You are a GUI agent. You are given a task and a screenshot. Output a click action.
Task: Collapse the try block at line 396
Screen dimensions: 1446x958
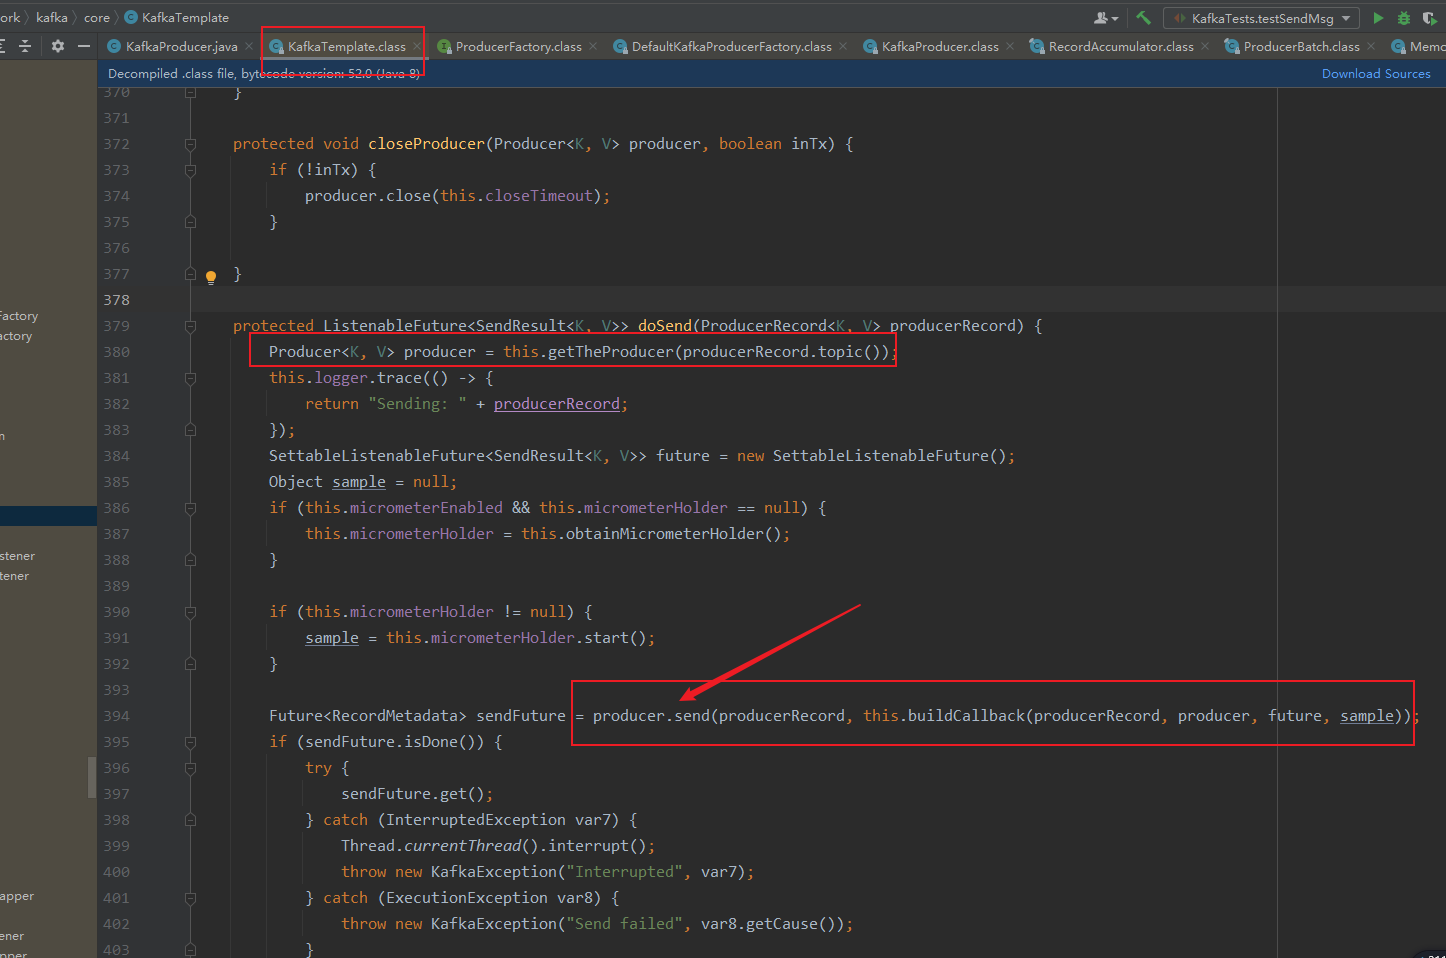pos(190,768)
